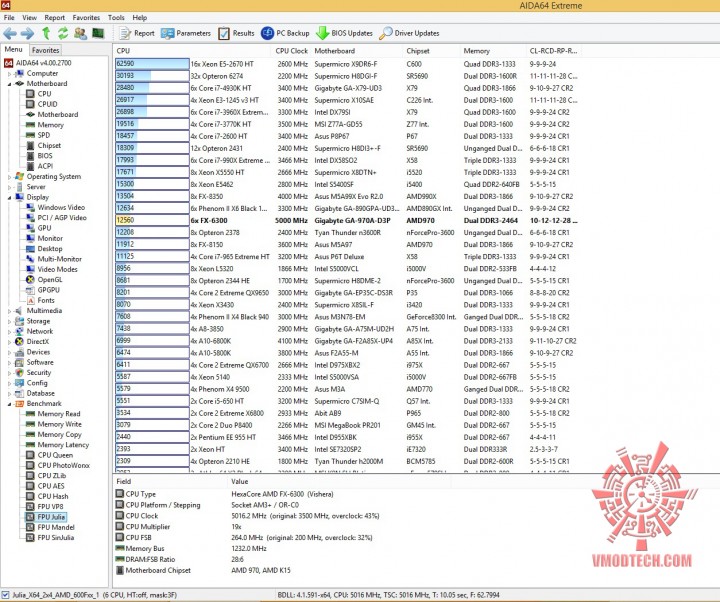Open the Report menu
720x602 pixels.
click(55, 17)
